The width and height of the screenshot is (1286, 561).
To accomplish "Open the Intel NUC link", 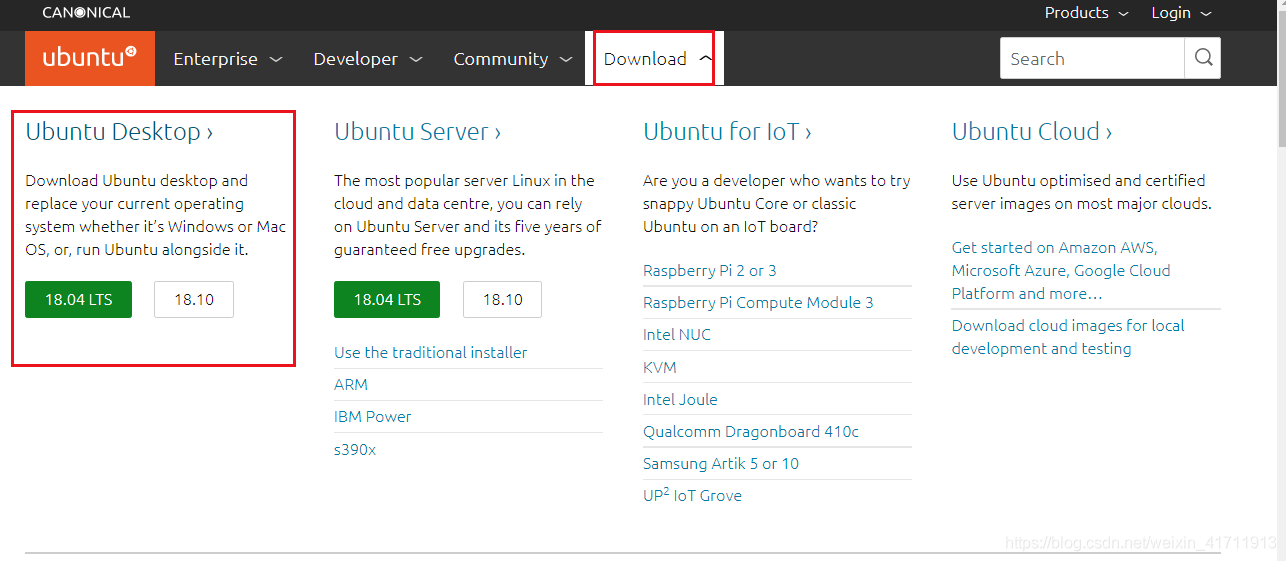I will tap(677, 334).
